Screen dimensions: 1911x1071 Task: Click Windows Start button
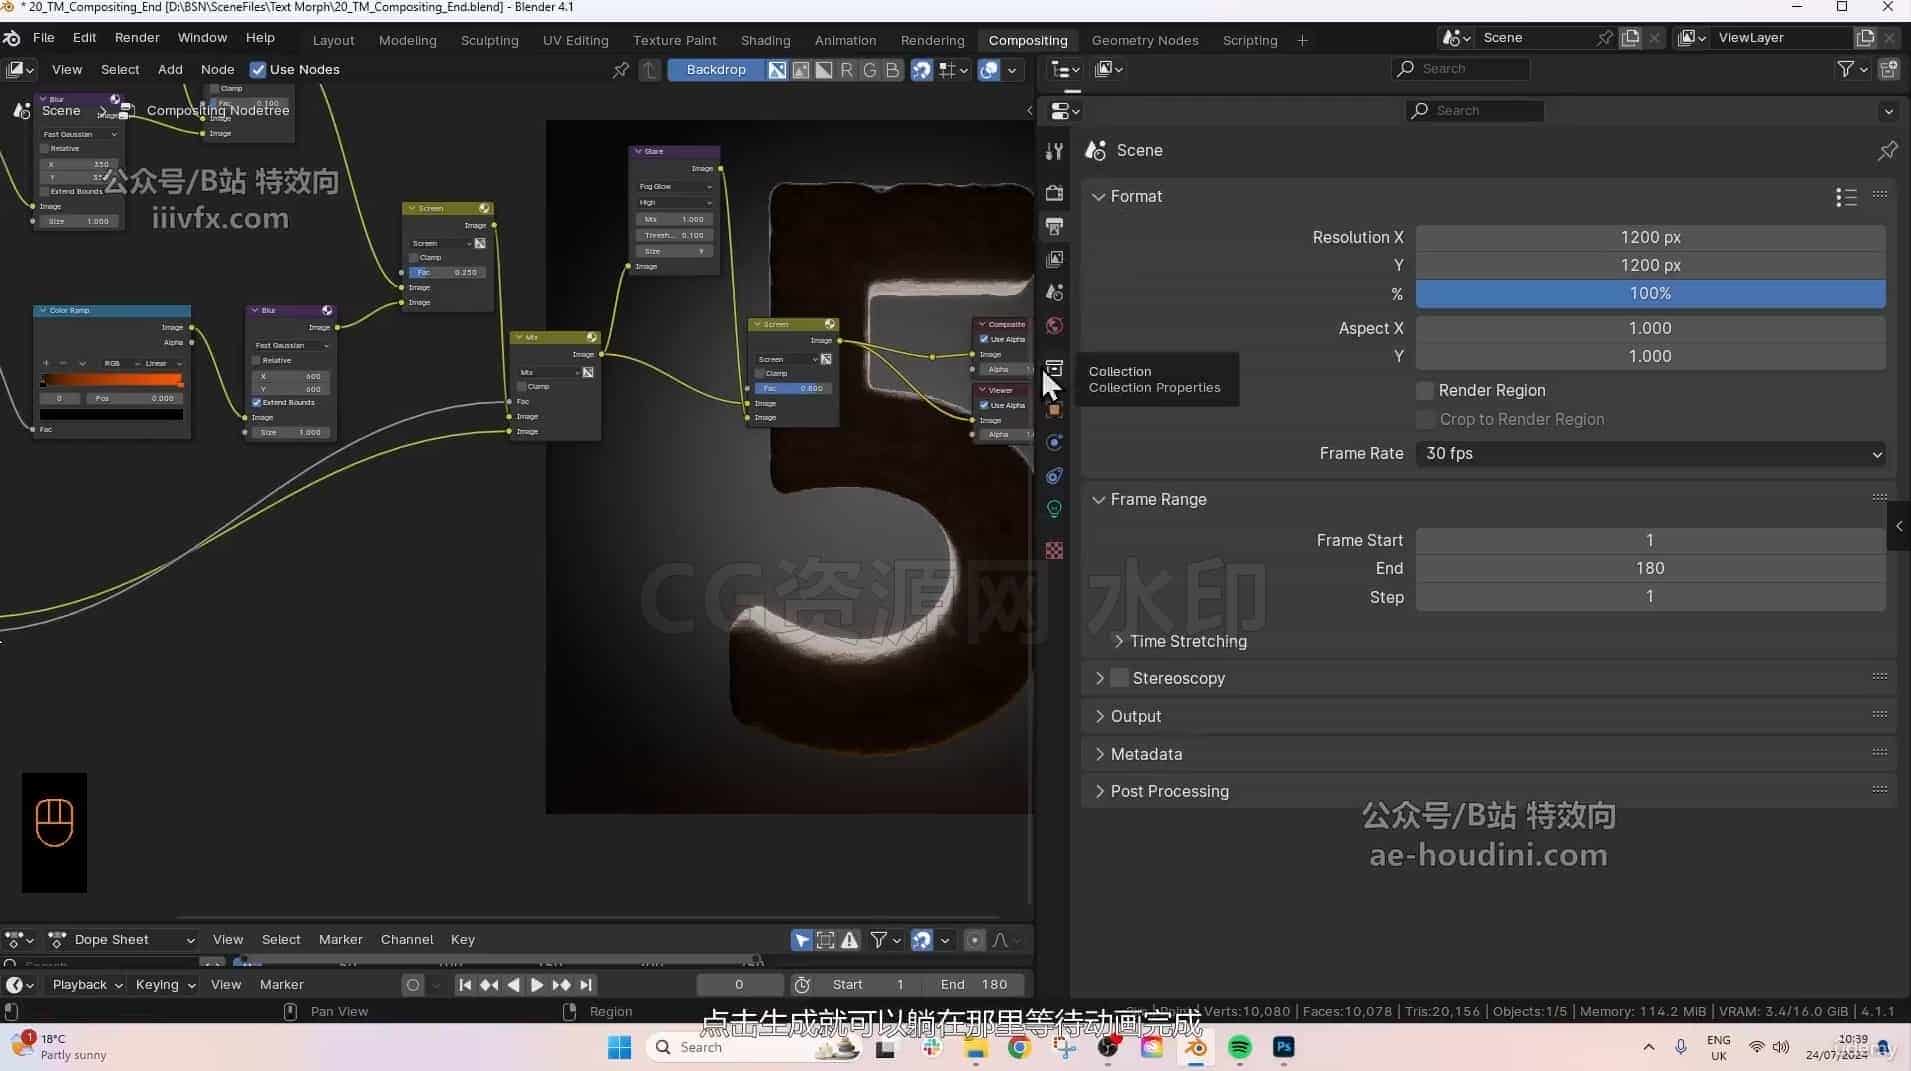click(620, 1048)
